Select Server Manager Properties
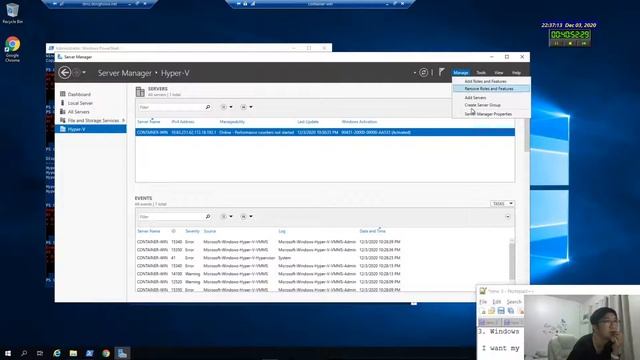The height and width of the screenshot is (360, 640). (491, 114)
